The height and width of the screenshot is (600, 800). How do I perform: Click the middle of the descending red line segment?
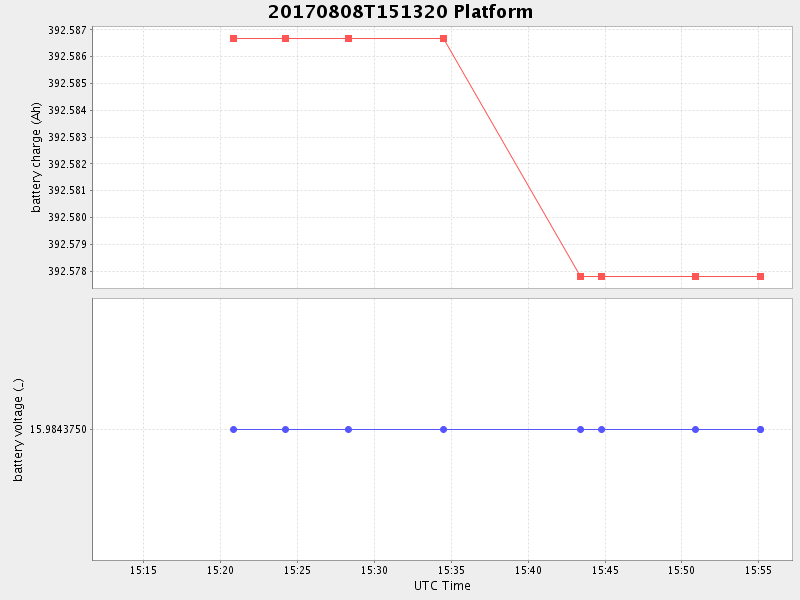pos(512,158)
